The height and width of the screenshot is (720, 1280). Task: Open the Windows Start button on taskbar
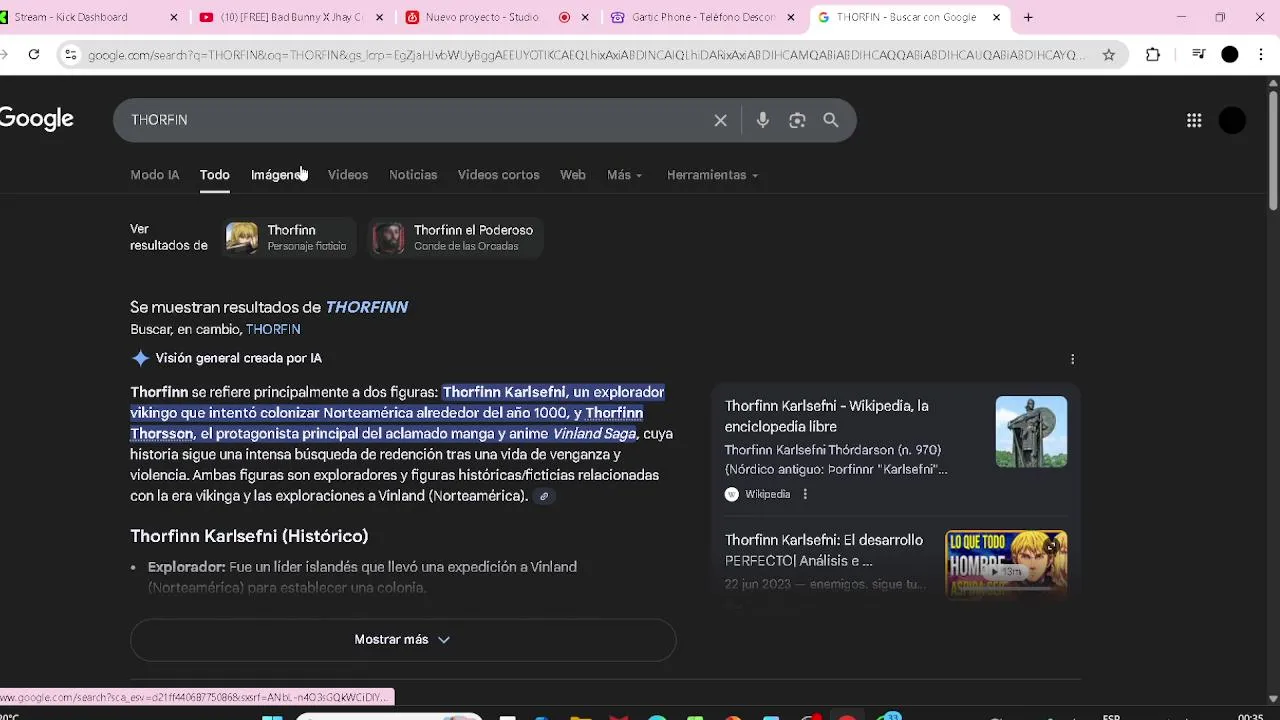coord(271,716)
